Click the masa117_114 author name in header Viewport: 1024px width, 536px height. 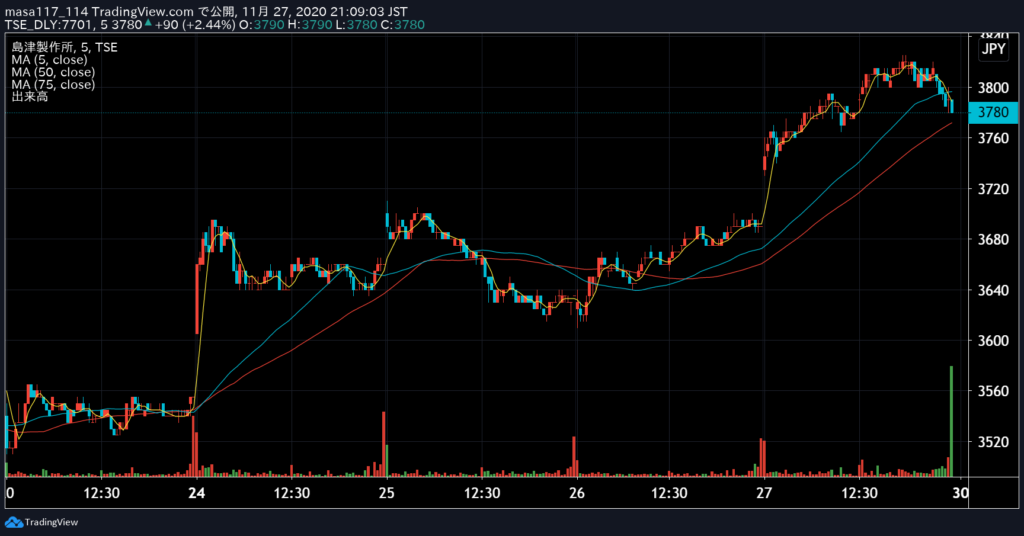click(46, 12)
